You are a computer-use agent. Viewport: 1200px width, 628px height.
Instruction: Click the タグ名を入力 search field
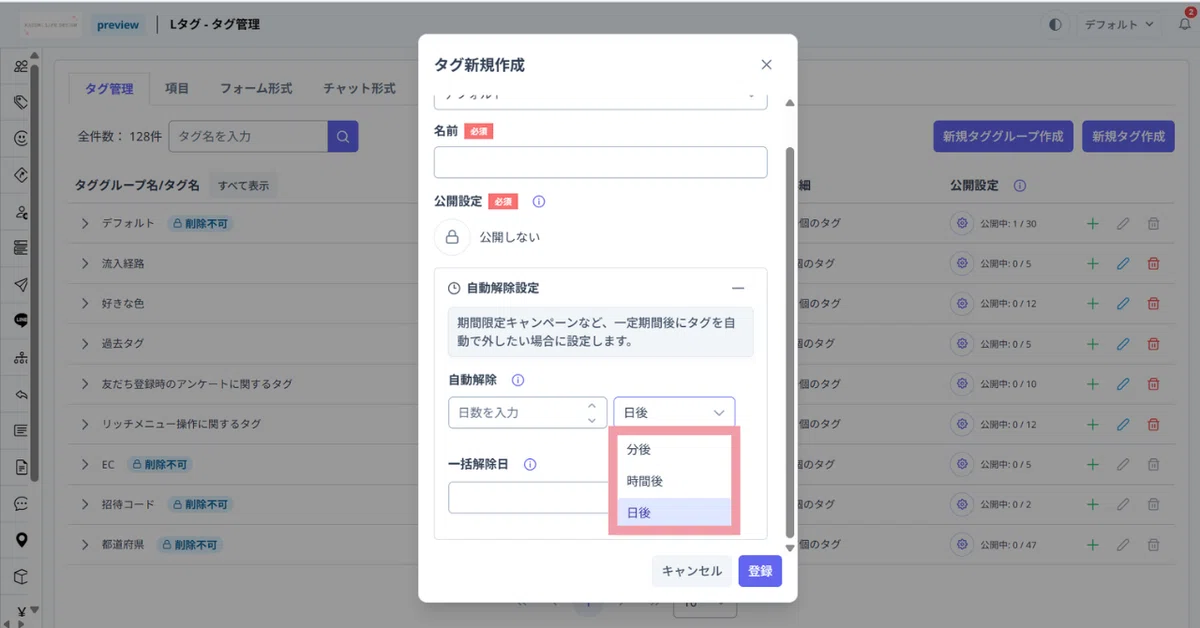(249, 136)
